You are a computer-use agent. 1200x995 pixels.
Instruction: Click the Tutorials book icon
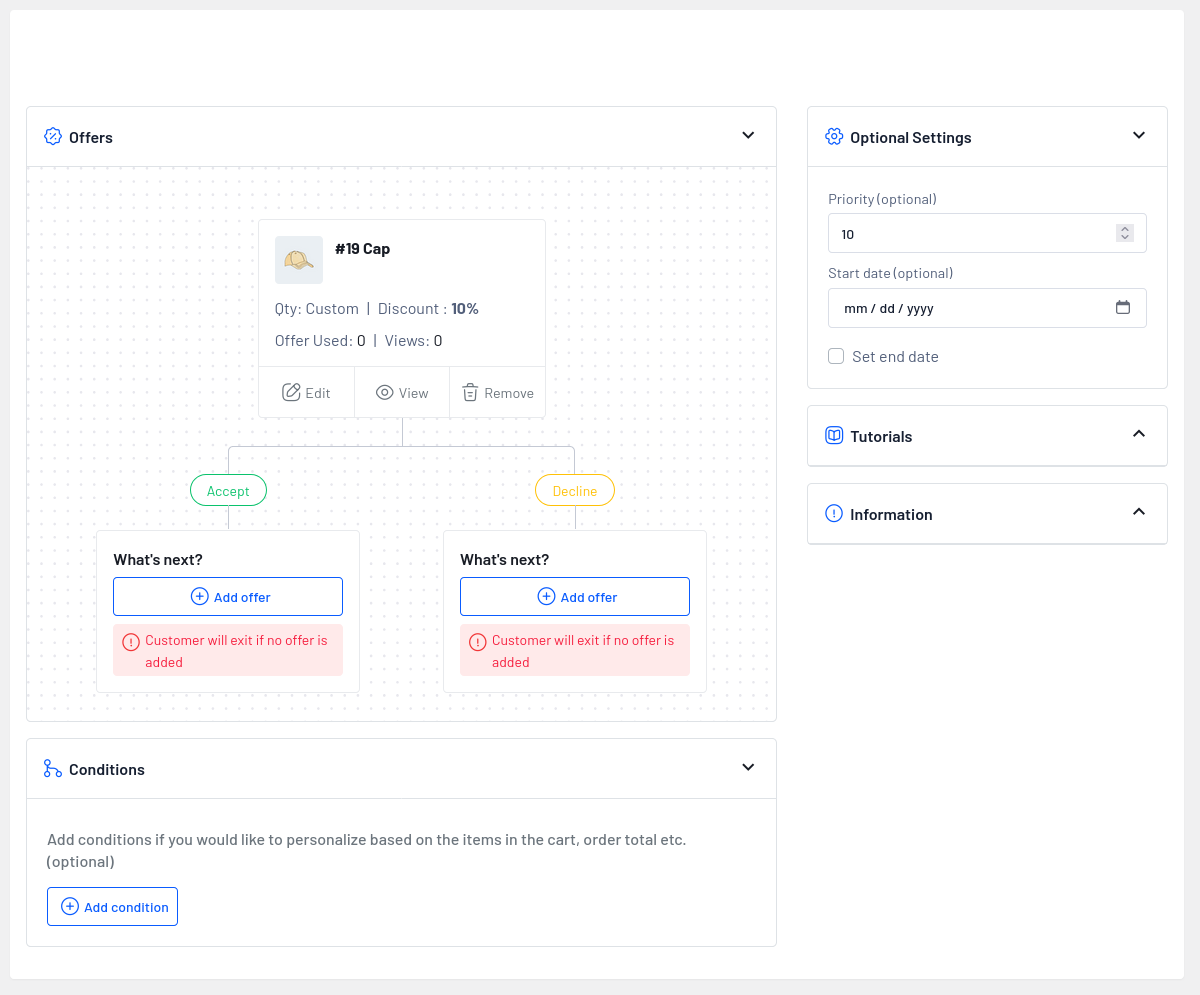(834, 436)
